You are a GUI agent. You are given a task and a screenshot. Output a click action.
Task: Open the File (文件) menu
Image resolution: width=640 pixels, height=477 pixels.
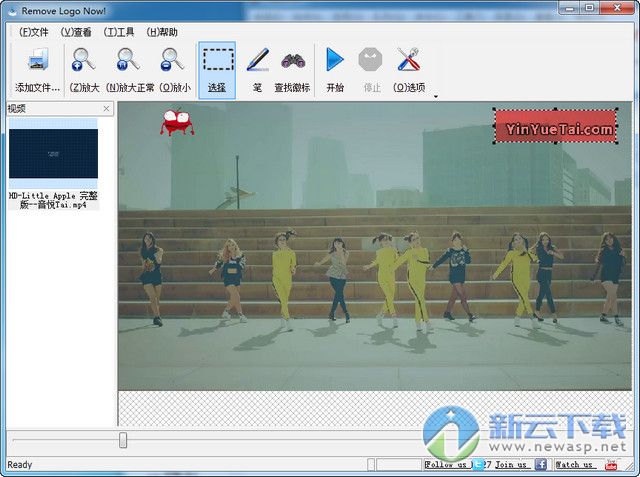[x=34, y=32]
